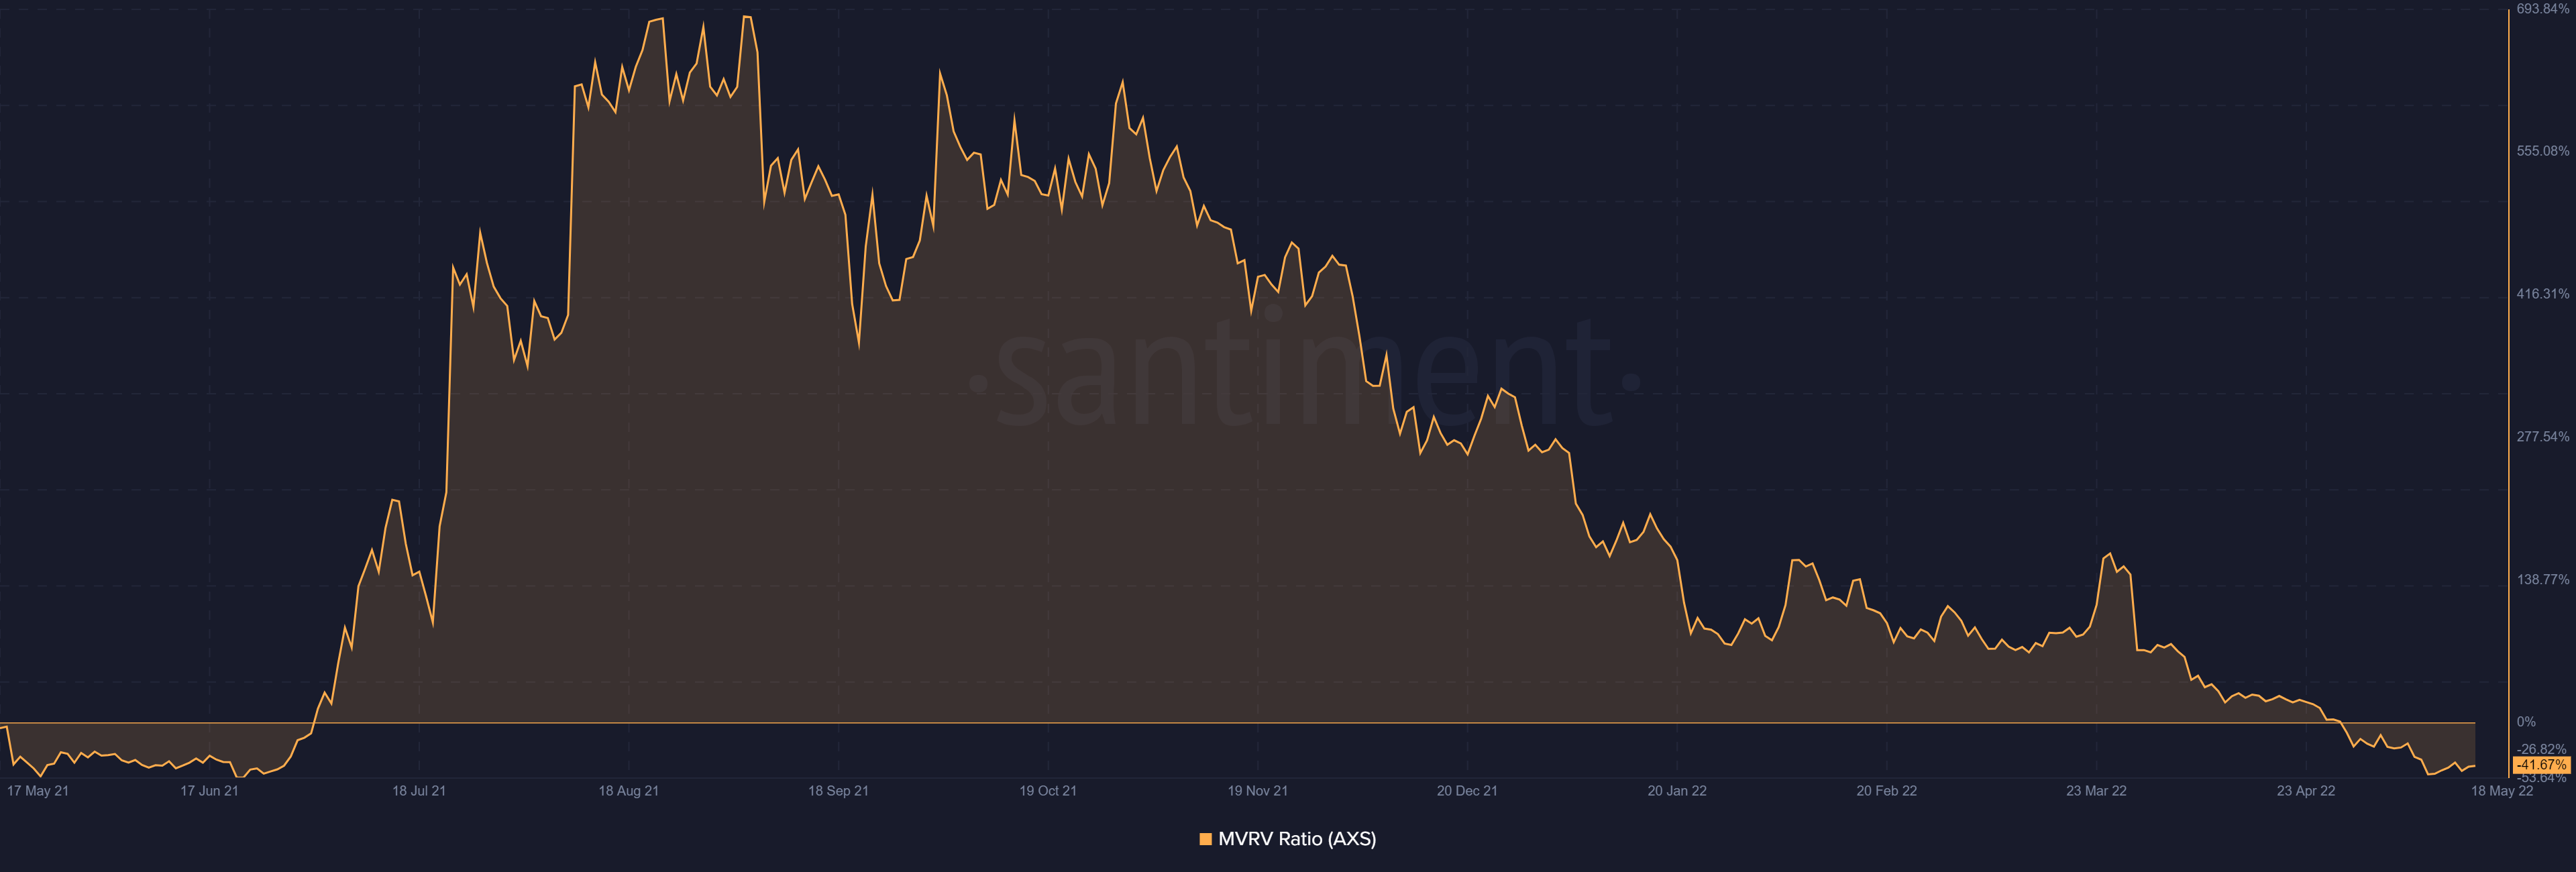The height and width of the screenshot is (872, 2576).
Task: Select the 23 Mar 22 date label
Action: 2096,791
